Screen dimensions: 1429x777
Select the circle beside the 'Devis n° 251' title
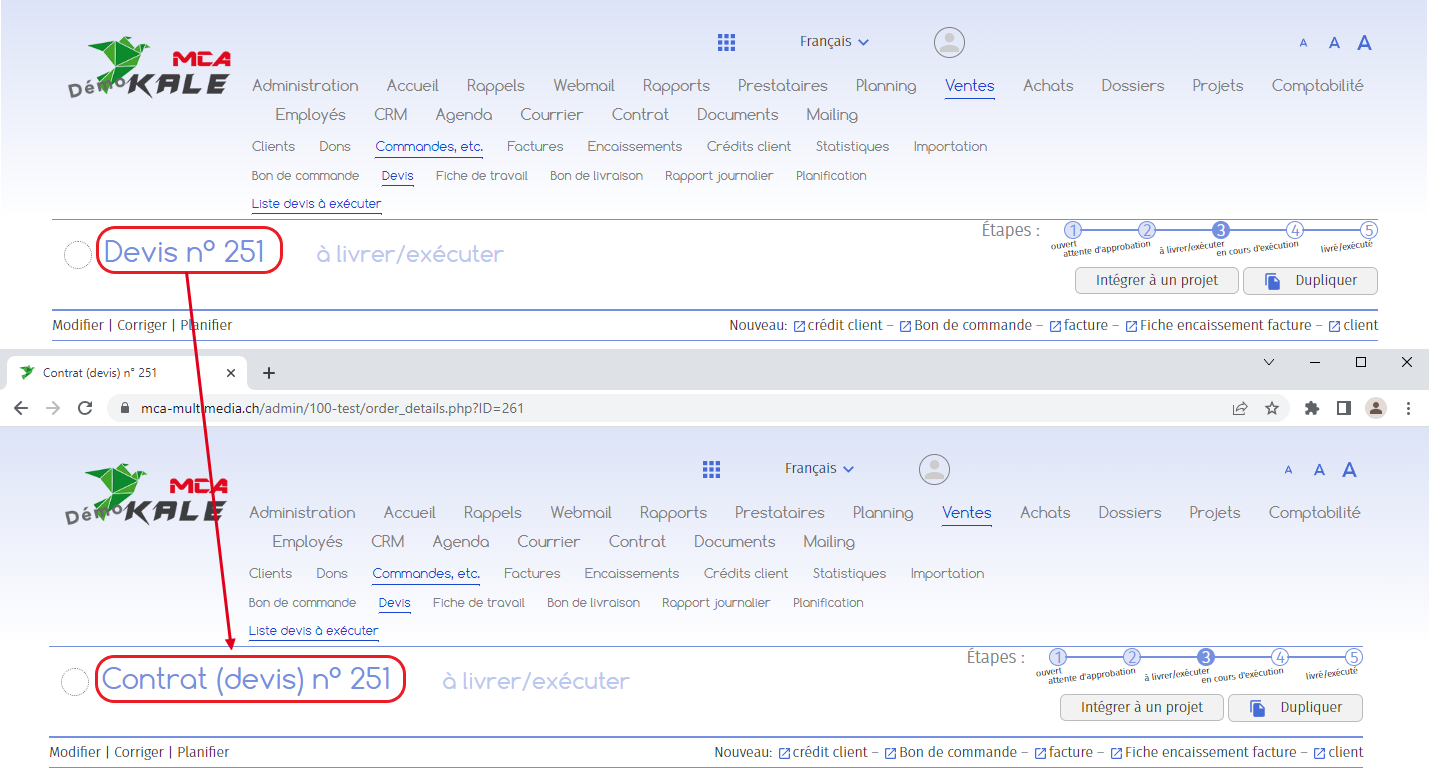(78, 255)
